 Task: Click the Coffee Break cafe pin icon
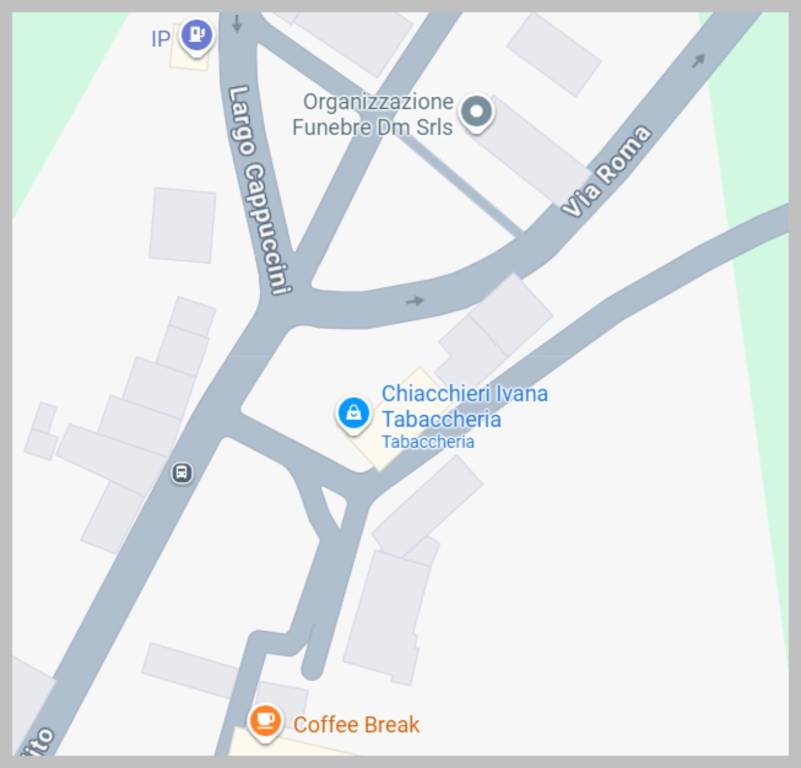265,723
